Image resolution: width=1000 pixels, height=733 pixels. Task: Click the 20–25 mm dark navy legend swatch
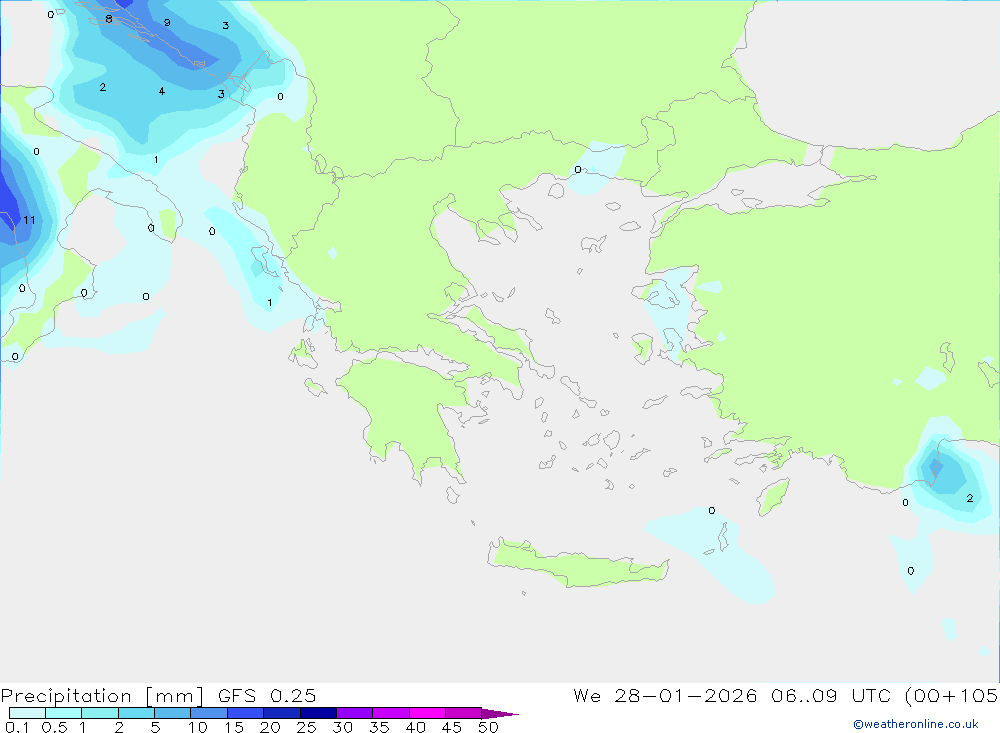pyautogui.click(x=281, y=713)
